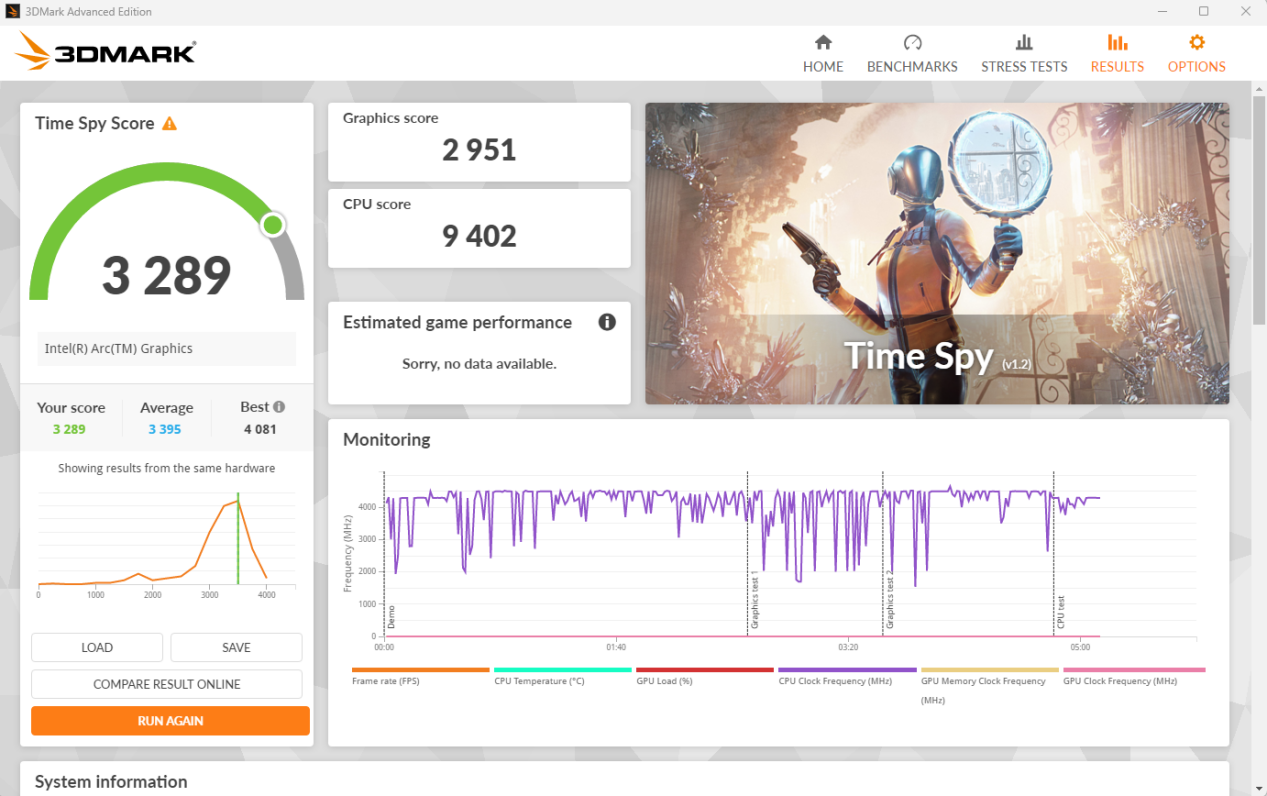This screenshot has width=1267, height=796.
Task: Click the Time Spy artwork thumbnail
Action: tap(937, 253)
